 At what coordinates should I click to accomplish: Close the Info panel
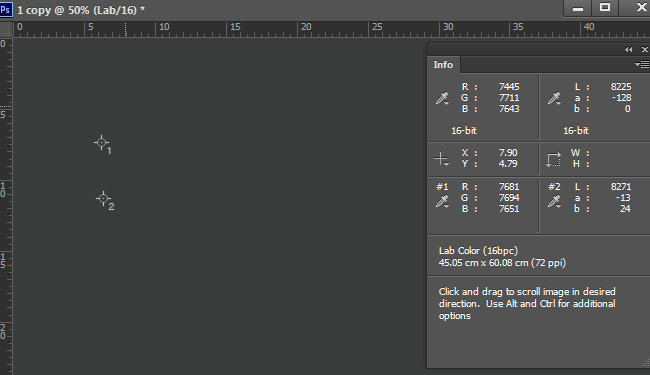click(645, 49)
